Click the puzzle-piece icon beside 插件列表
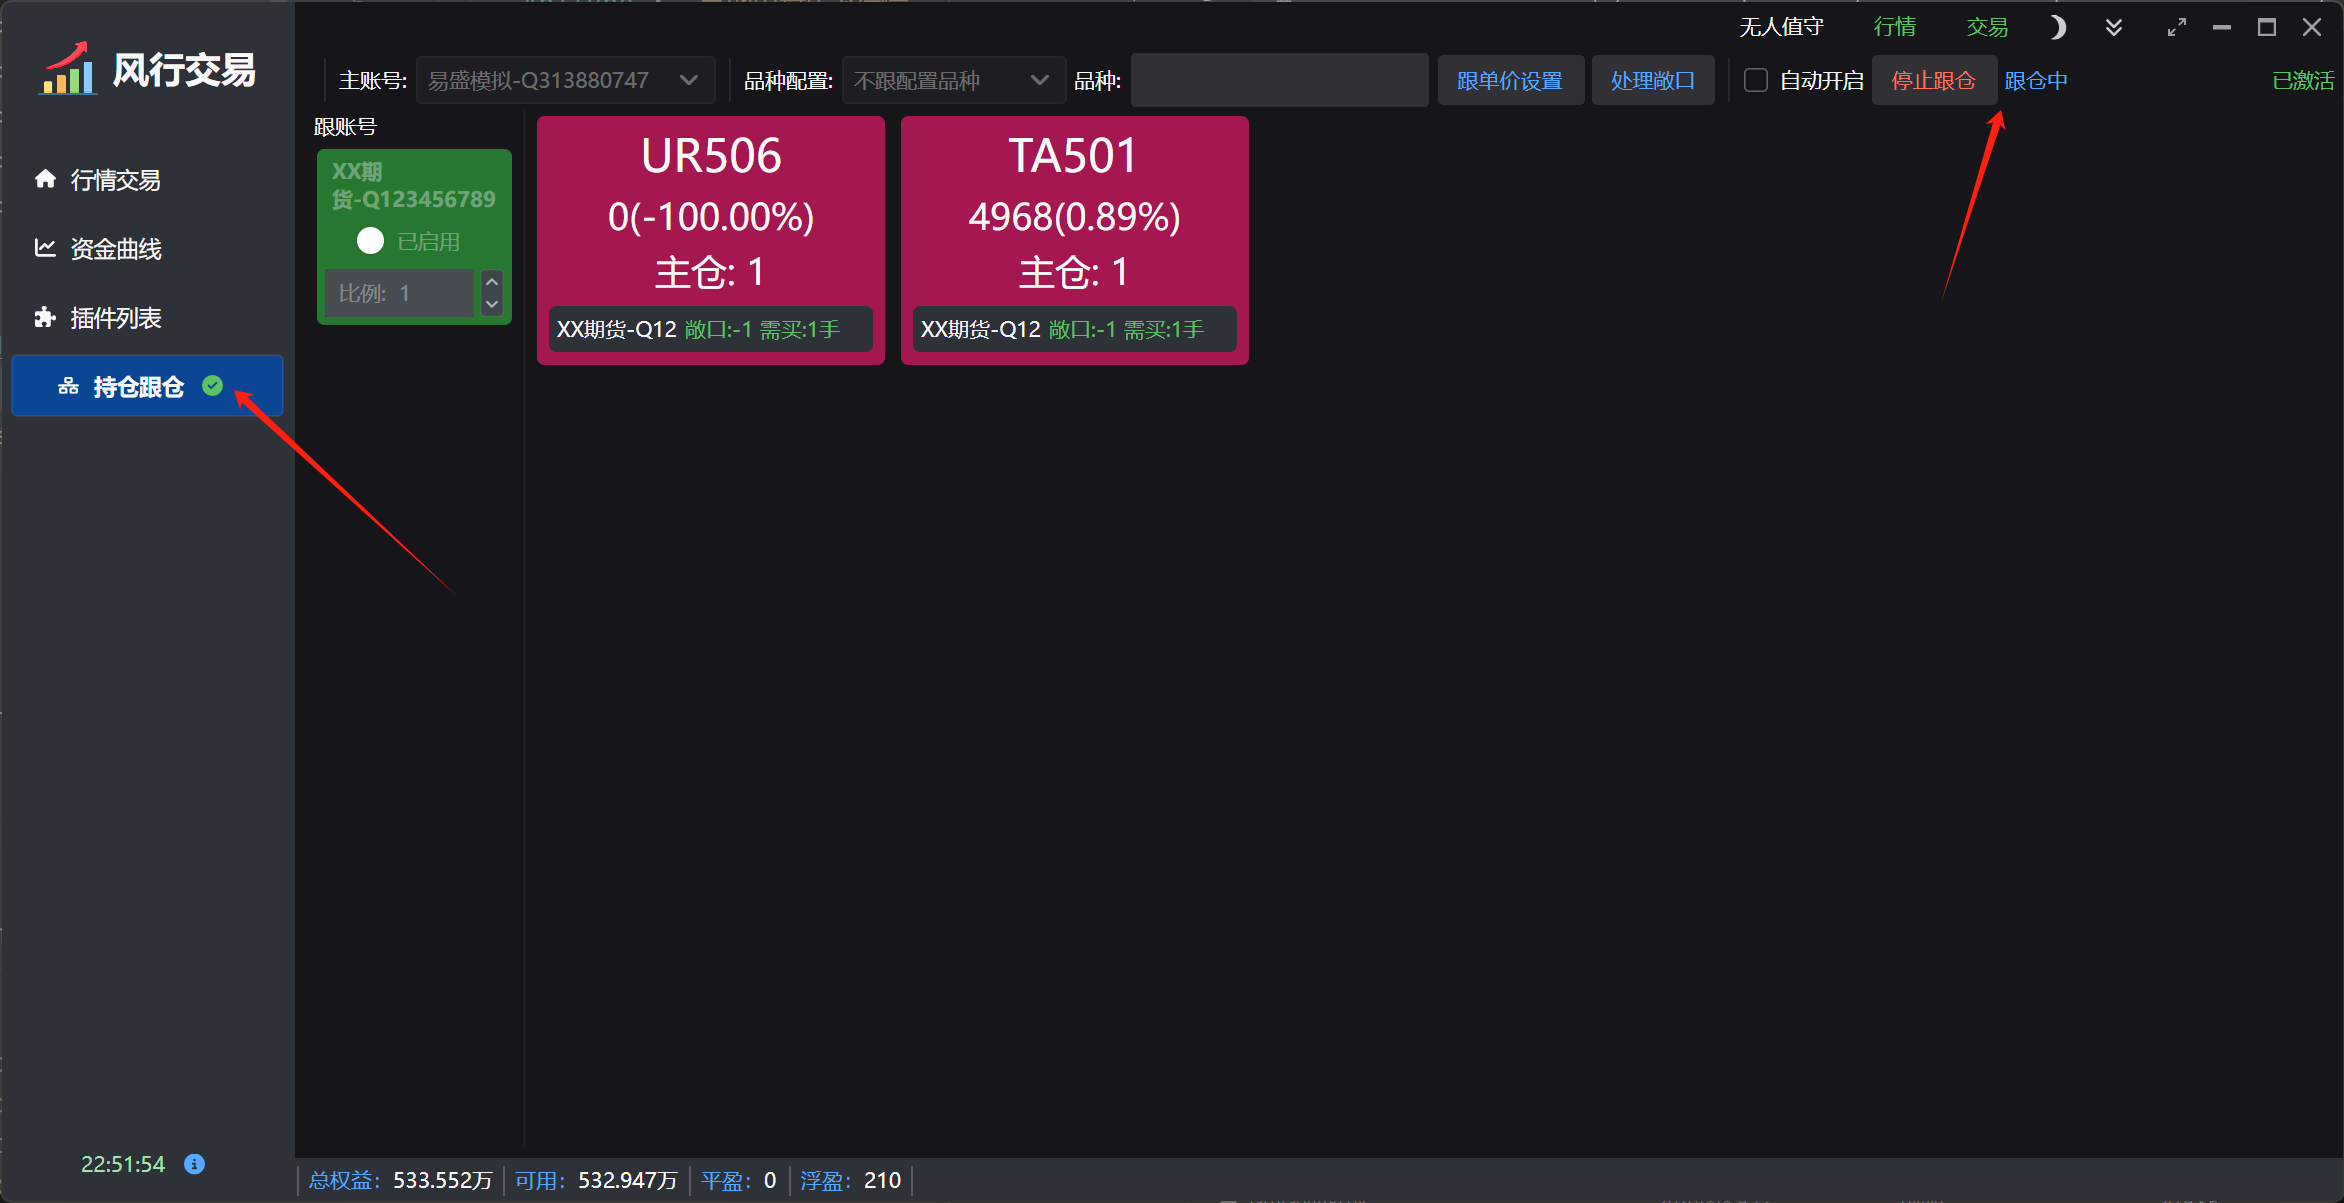 tap(45, 317)
